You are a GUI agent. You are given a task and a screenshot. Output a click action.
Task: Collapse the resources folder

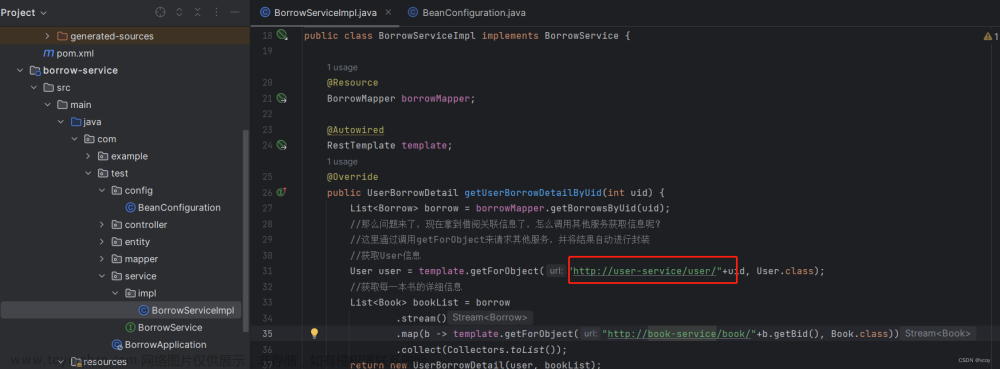coord(61,362)
